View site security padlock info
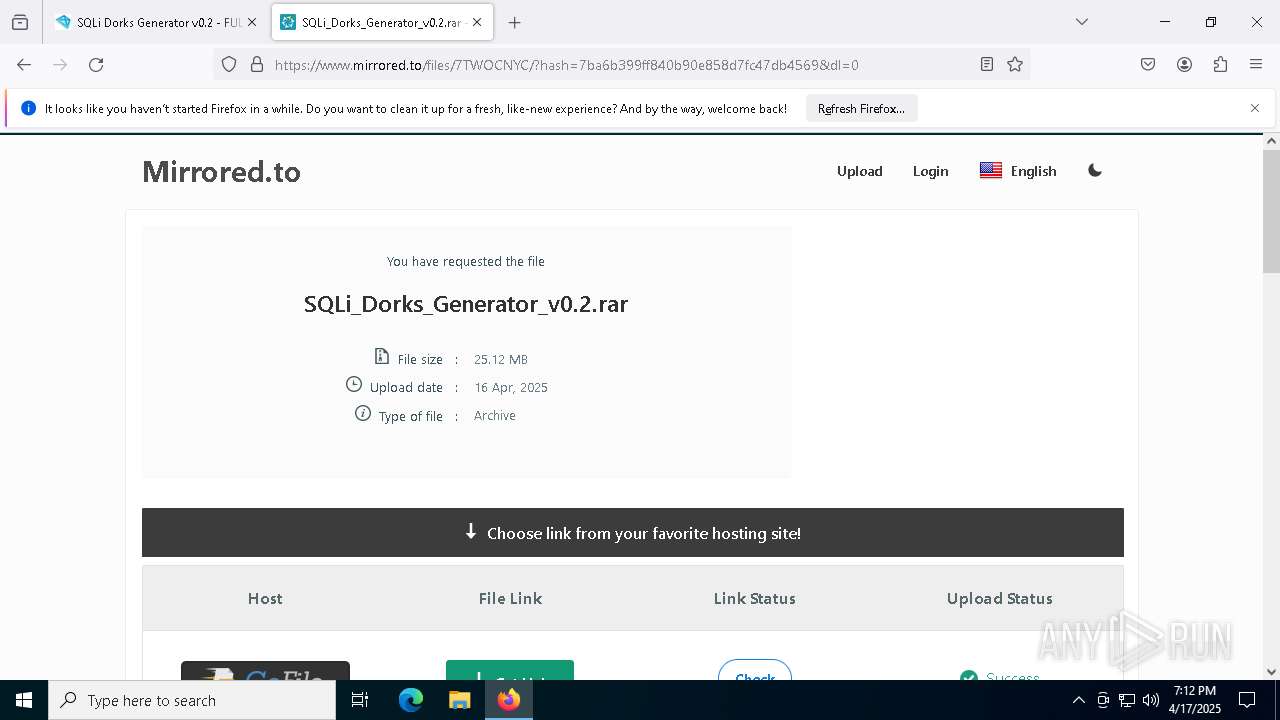1280x720 pixels. point(257,65)
